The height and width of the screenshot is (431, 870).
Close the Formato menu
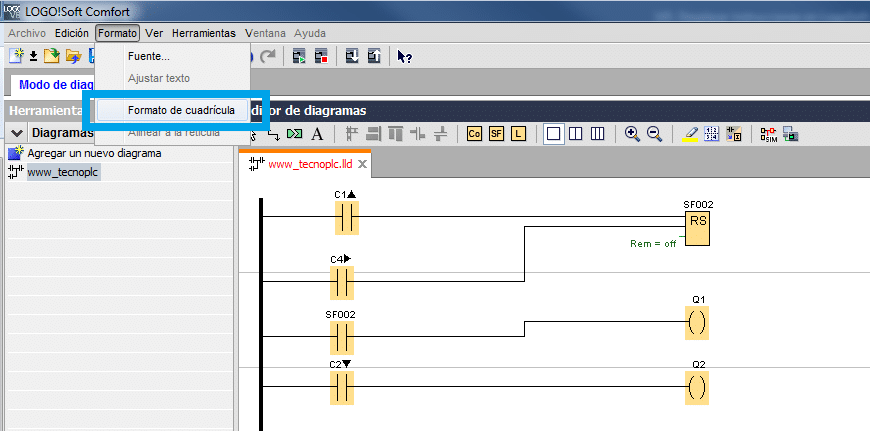pyautogui.click(x=118, y=33)
